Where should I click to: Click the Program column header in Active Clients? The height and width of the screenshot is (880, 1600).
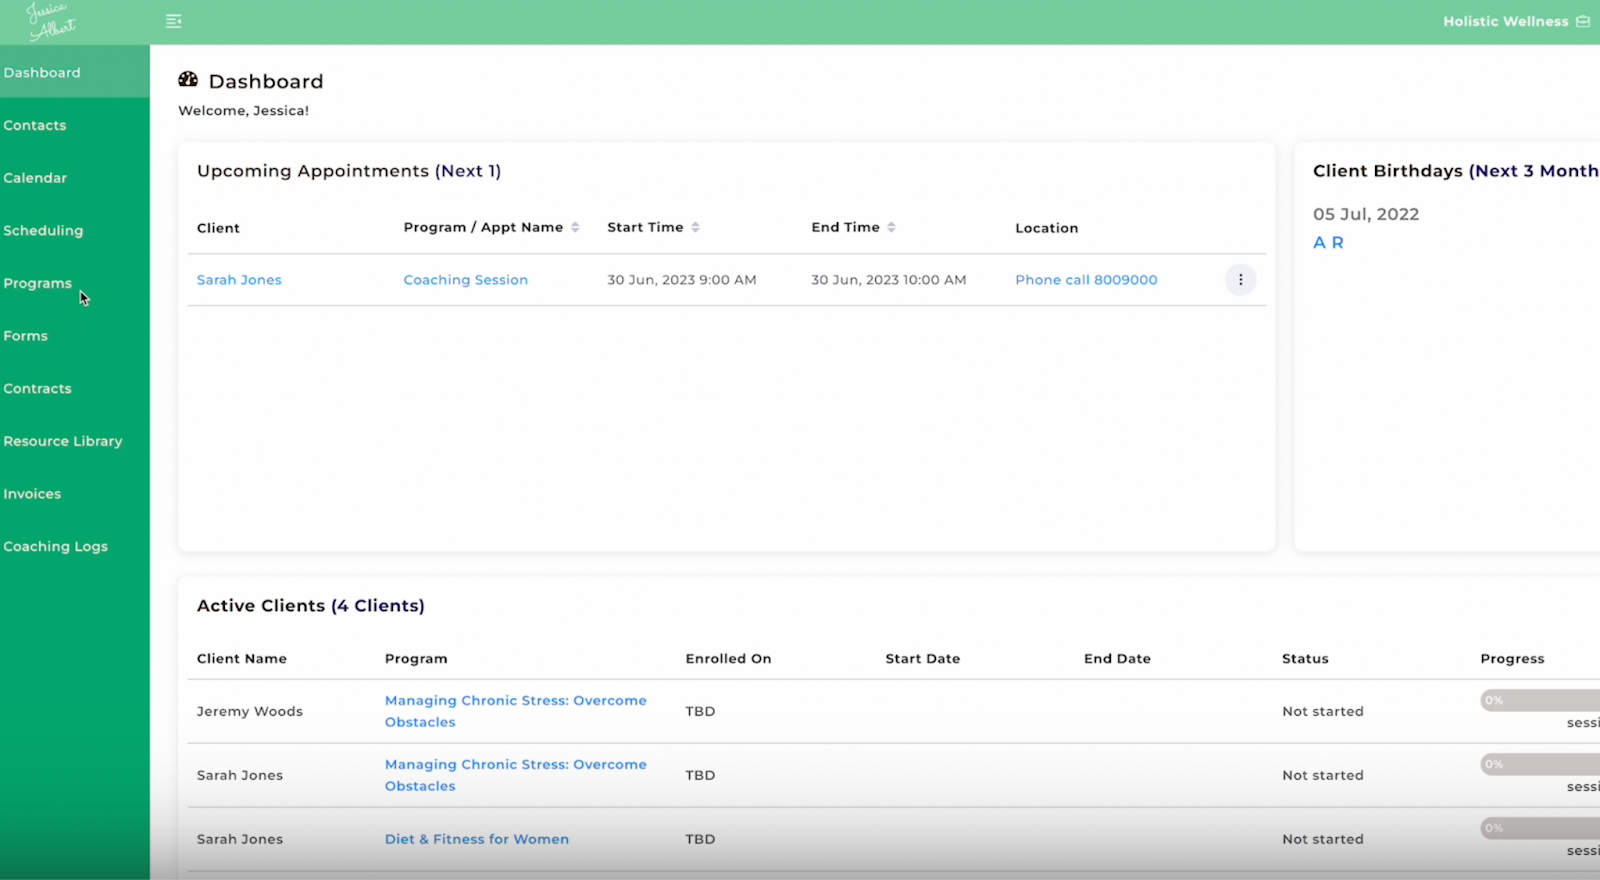coord(416,659)
